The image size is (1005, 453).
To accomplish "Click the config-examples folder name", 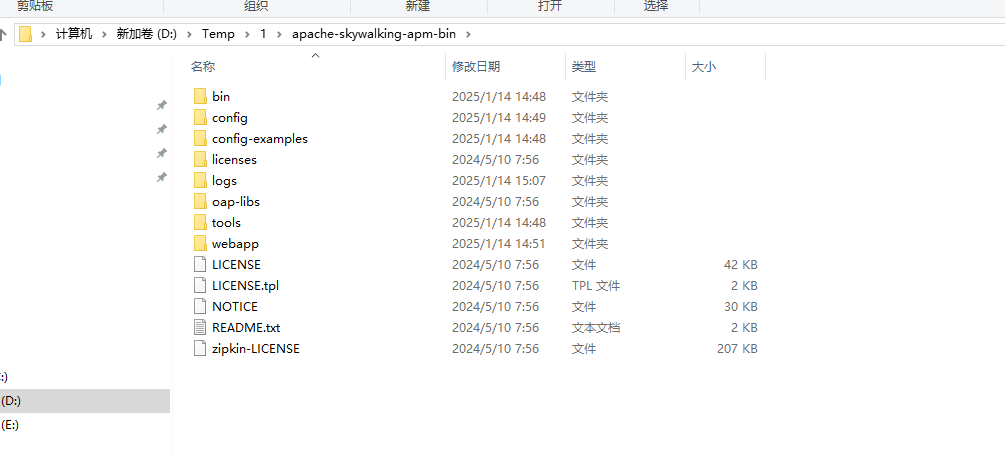I will [260, 138].
